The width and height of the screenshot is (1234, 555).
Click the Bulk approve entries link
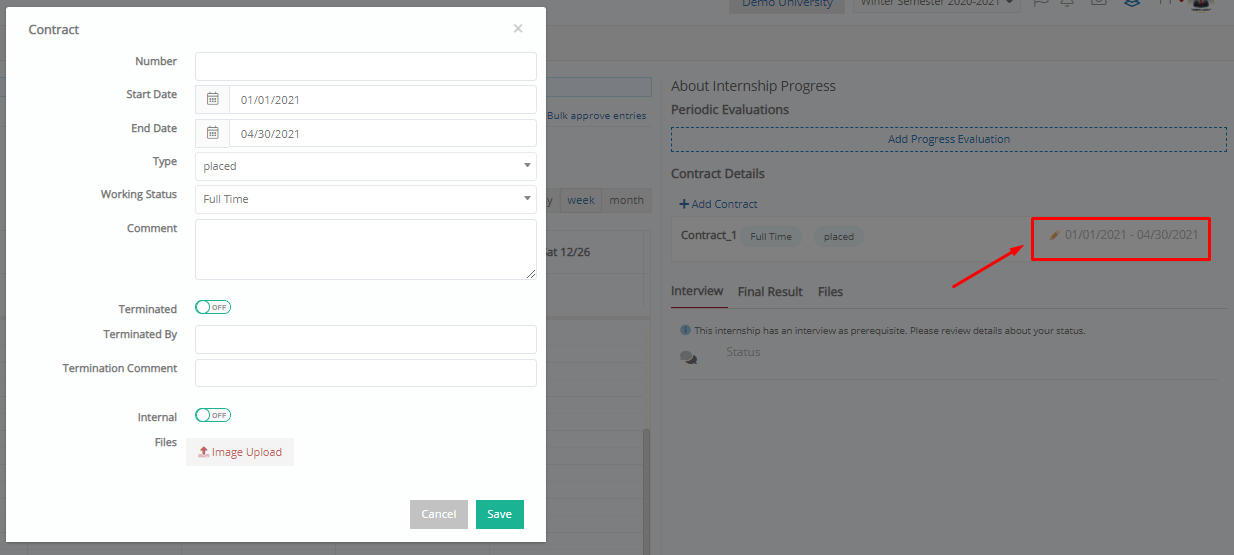point(596,116)
